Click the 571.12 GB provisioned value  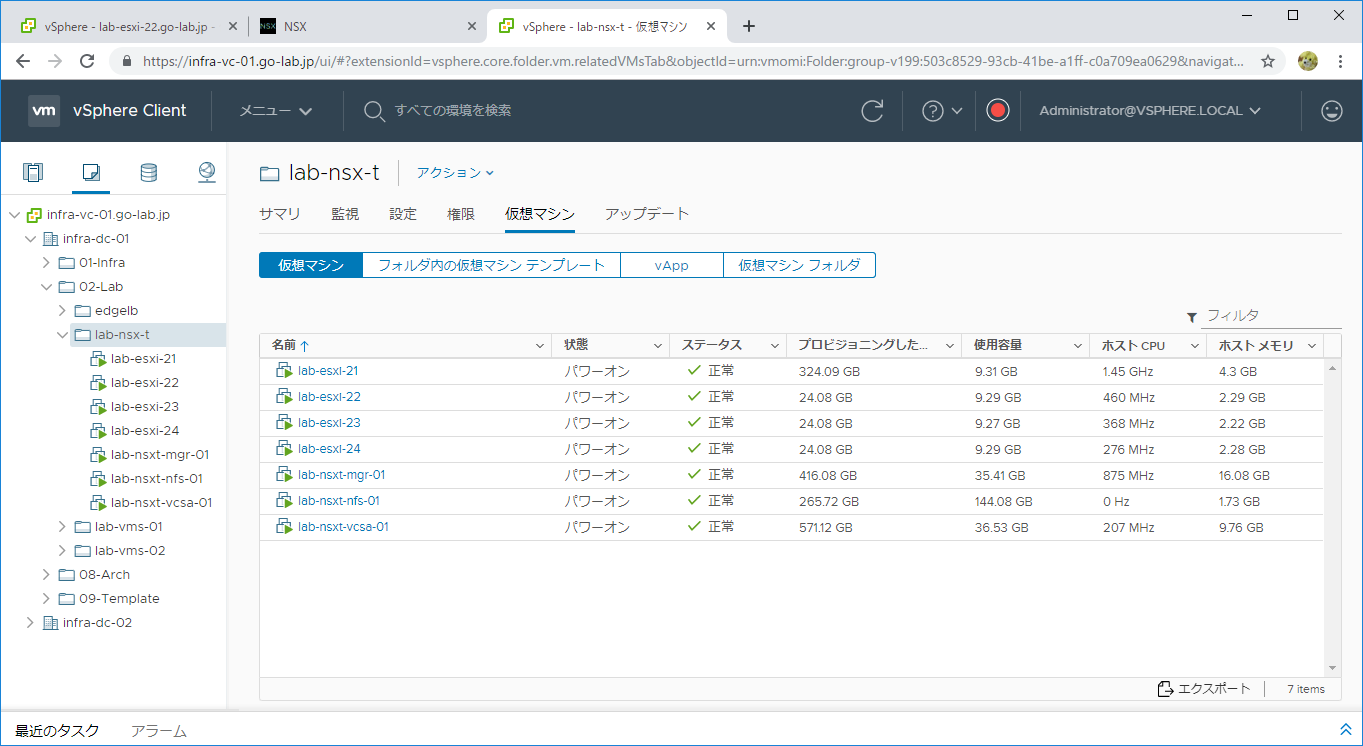click(825, 527)
